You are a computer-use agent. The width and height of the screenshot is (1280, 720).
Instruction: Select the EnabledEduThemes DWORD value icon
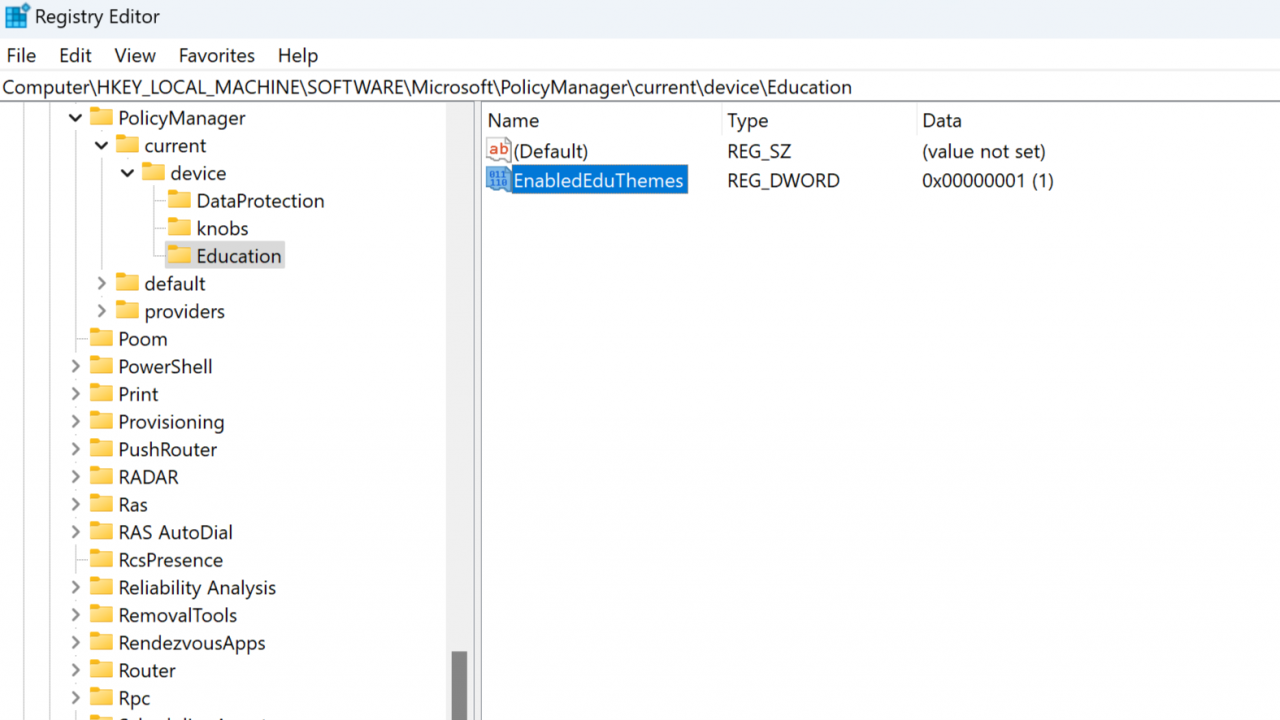coord(498,179)
